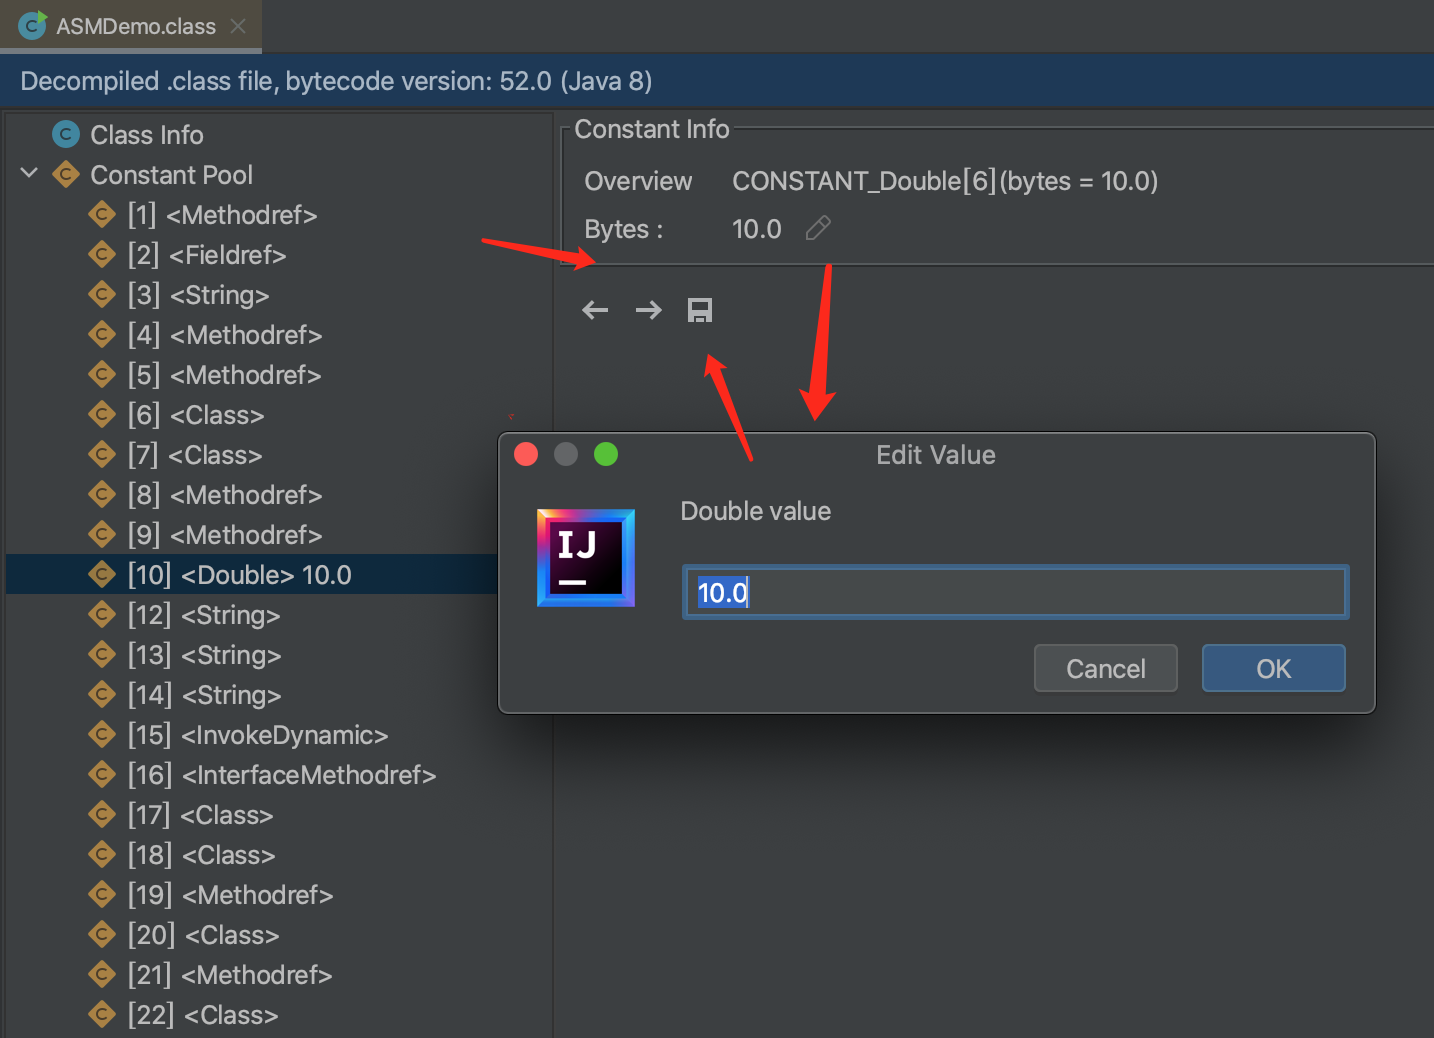Collapse the Constant Pool tree node
This screenshot has height=1038, width=1434.
click(29, 172)
